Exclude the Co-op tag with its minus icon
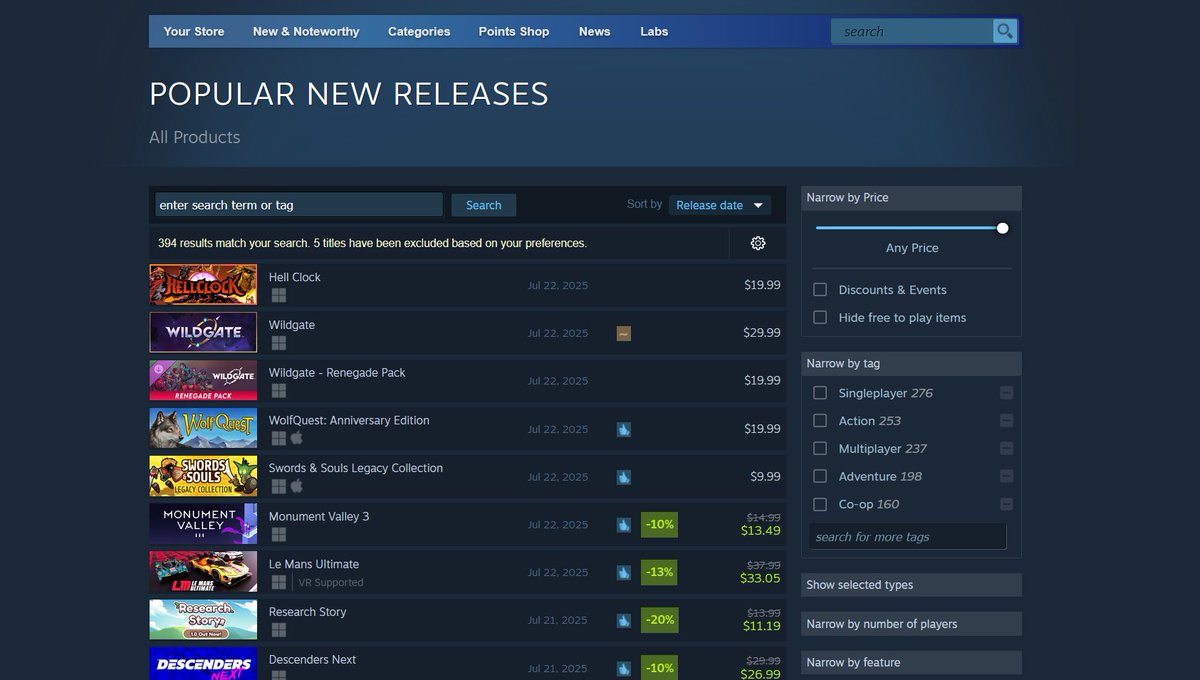Screen dimensions: 1200x680 pyautogui.click(x=1006, y=504)
